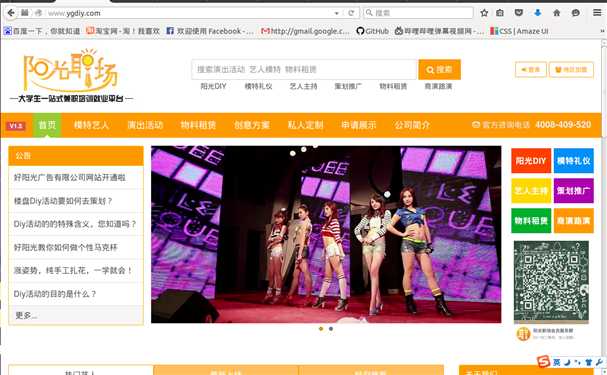Click the 阳光DIY link under search box
Viewport: 607px width, 375px height.
tap(213, 86)
